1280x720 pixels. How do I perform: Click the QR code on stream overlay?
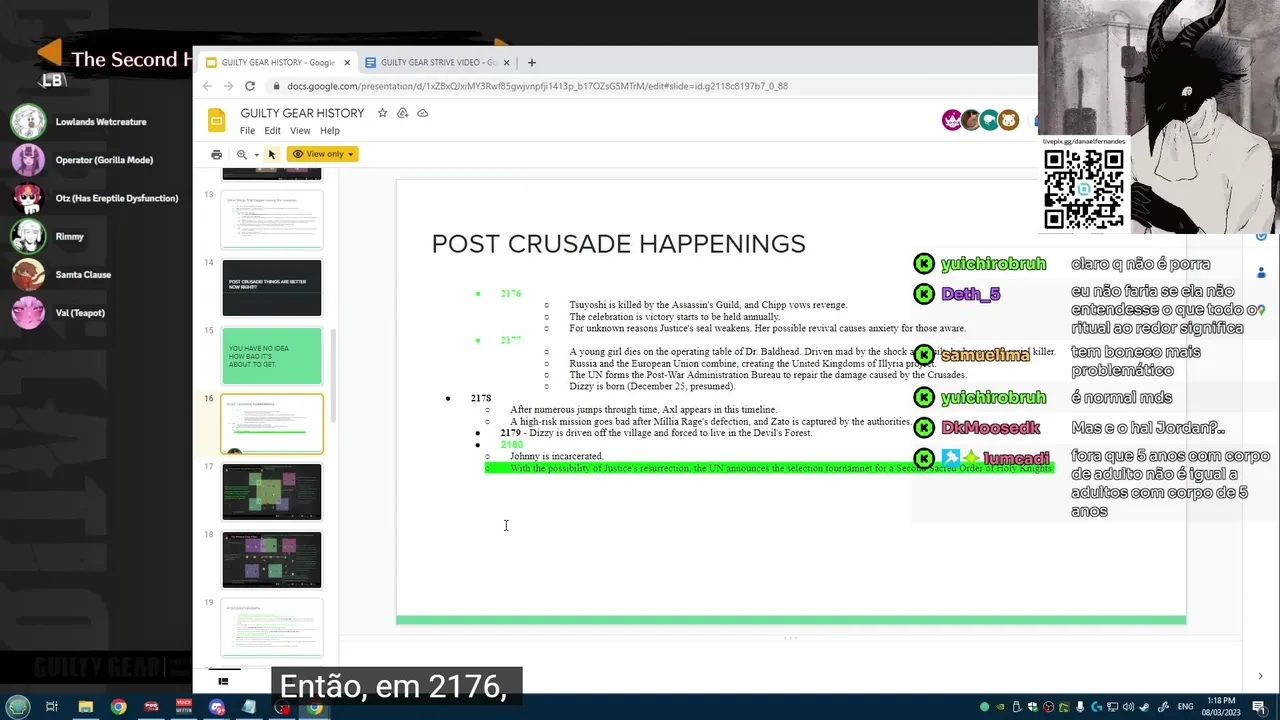point(1084,189)
